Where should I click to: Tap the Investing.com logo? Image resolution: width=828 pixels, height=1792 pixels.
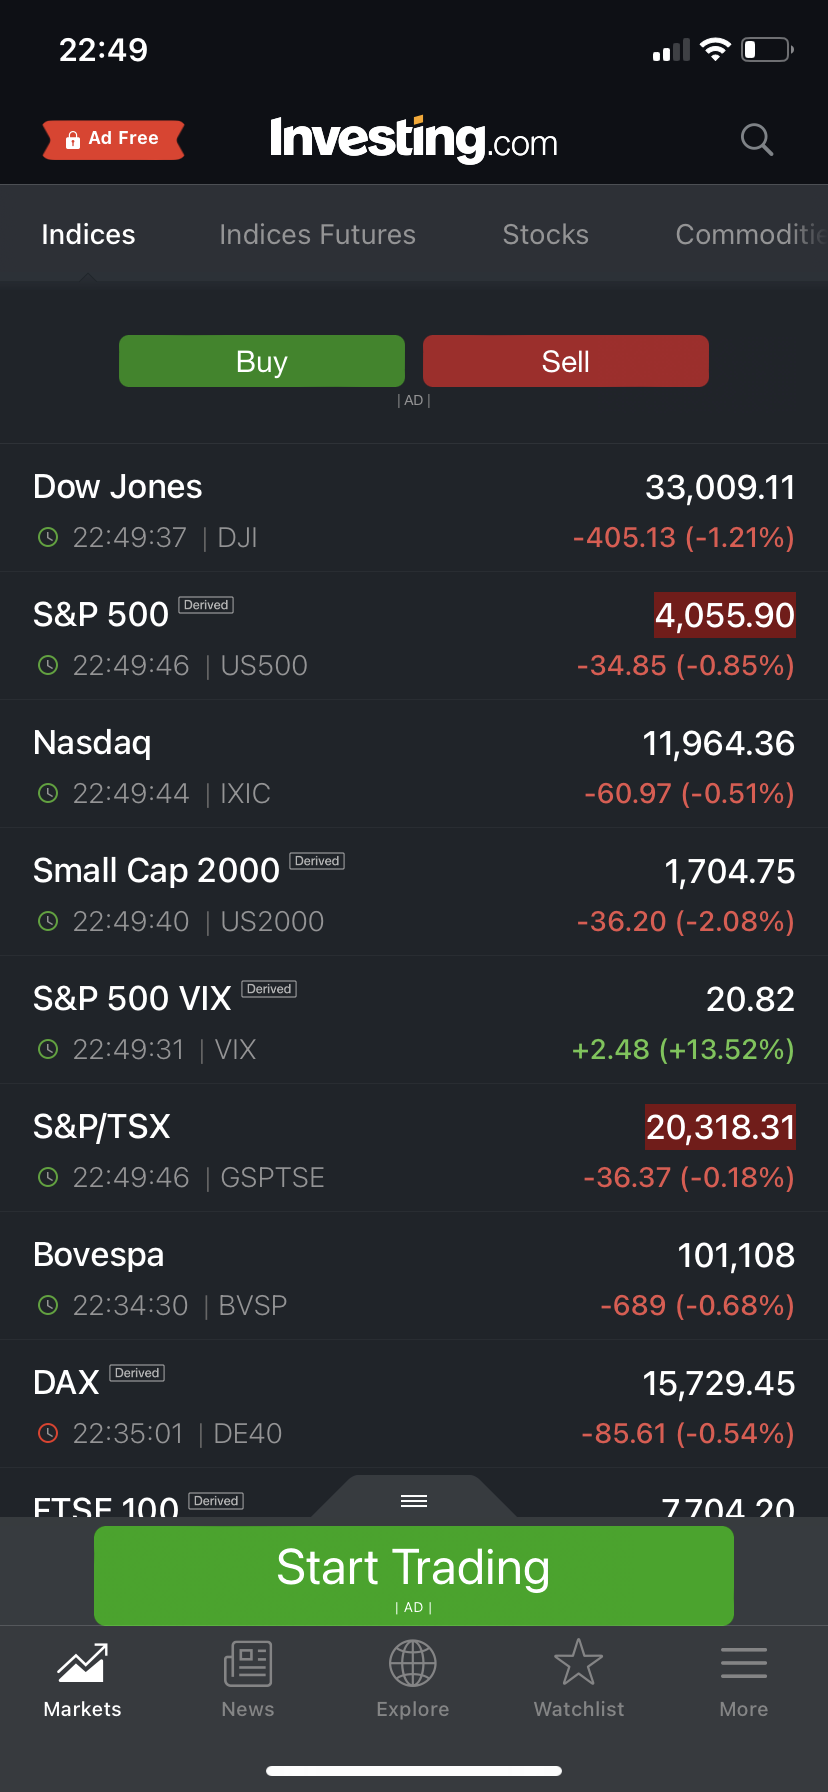(x=414, y=139)
